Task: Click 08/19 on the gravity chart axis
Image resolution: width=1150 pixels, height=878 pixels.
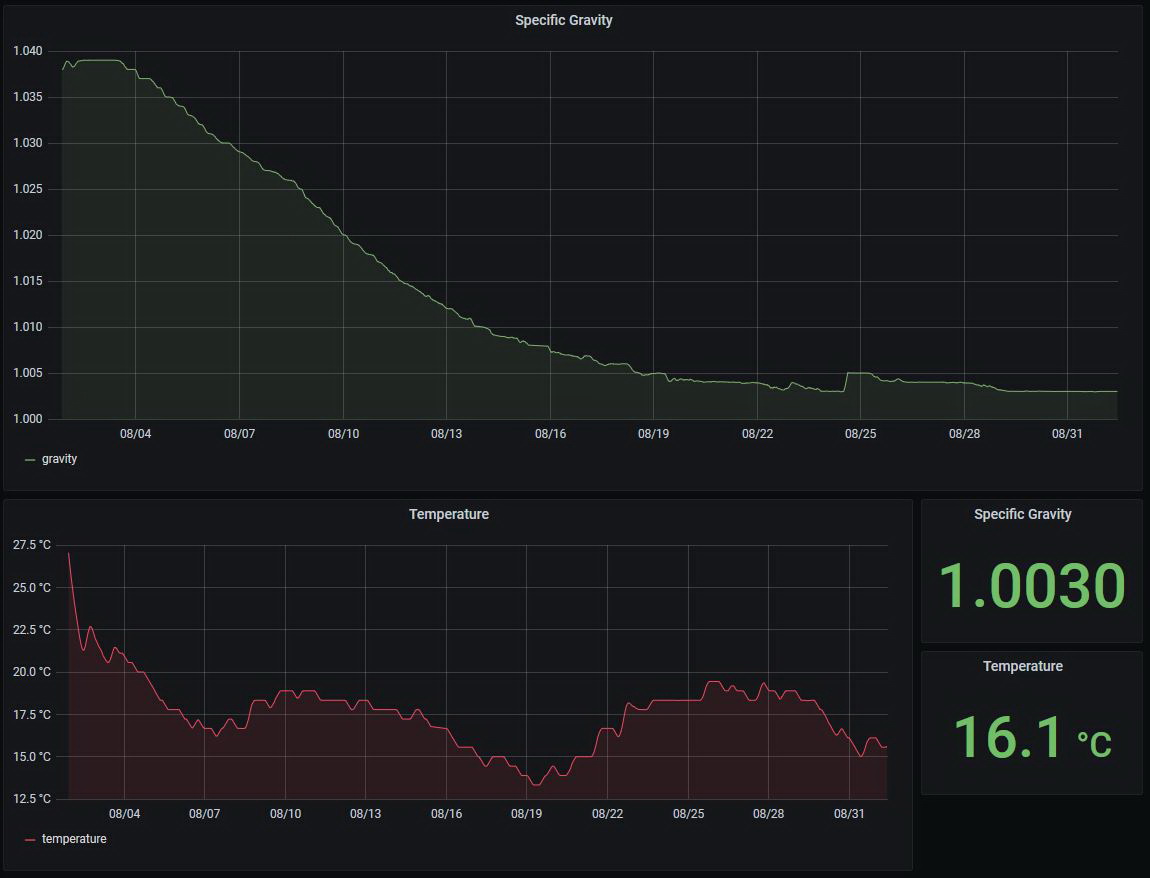Action: (653, 433)
